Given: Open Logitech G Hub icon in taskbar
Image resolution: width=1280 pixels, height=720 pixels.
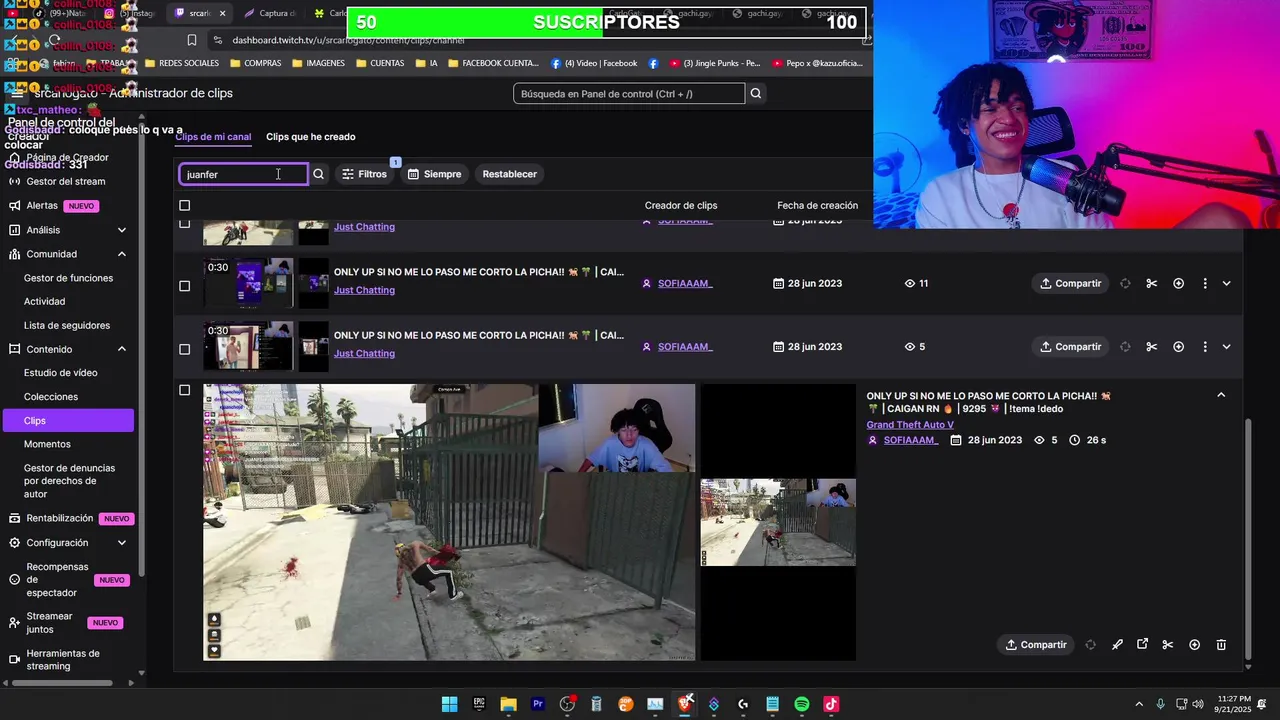Looking at the screenshot, I should [743, 704].
